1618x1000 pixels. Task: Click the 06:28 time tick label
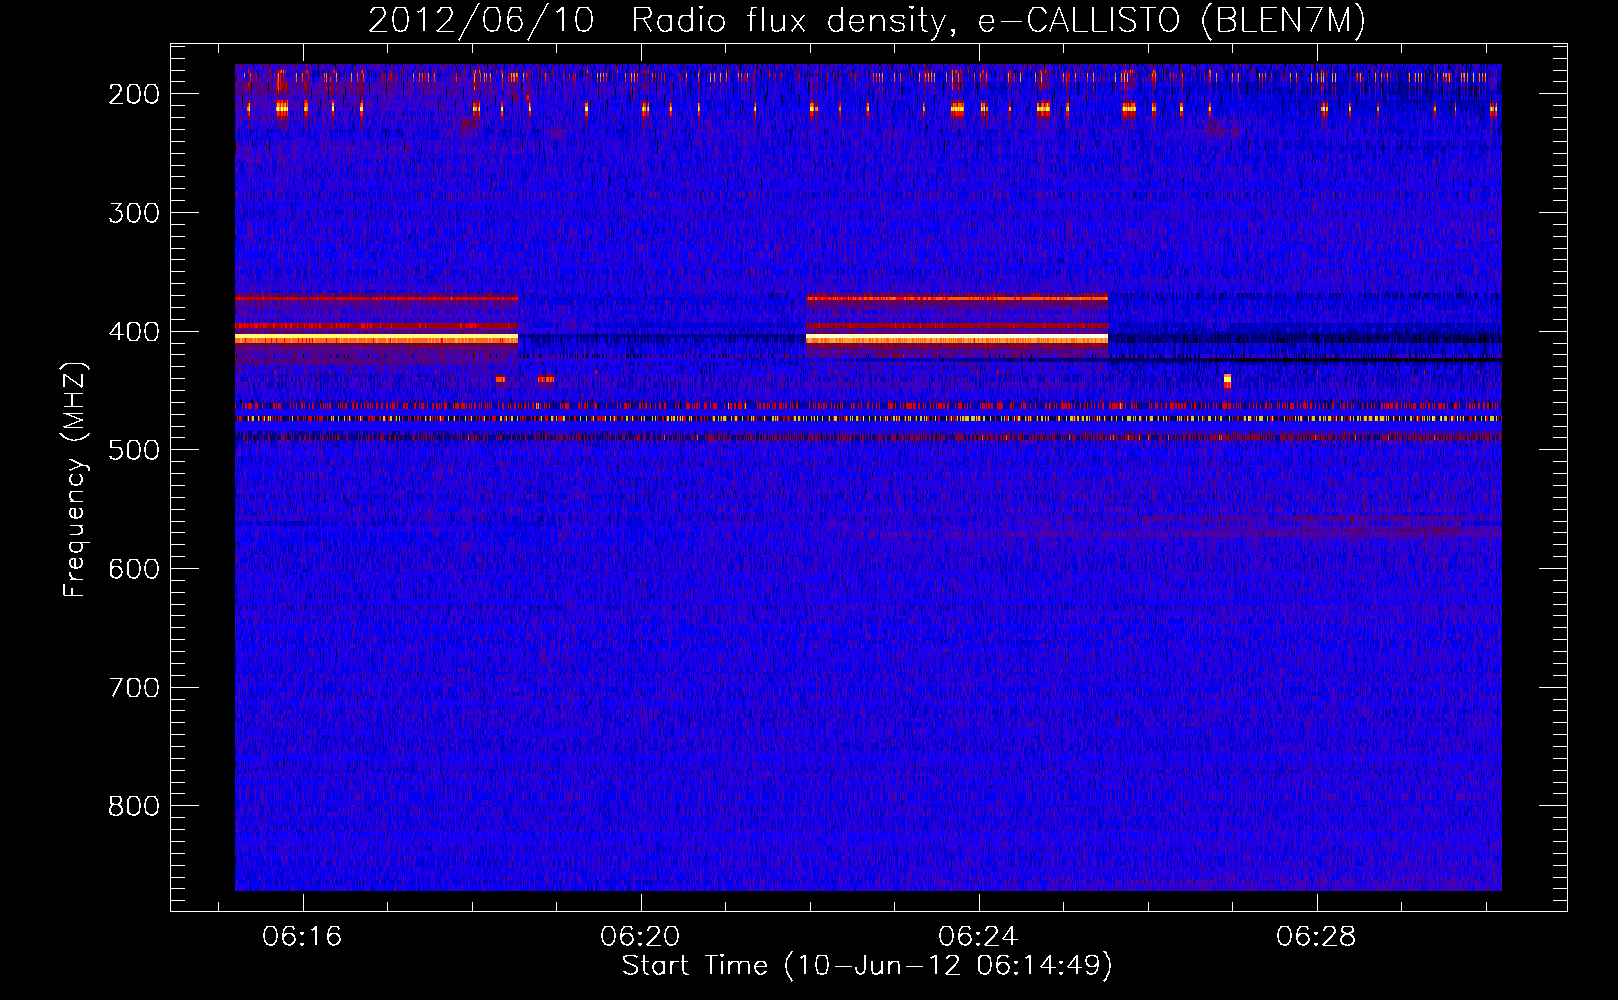point(1316,937)
